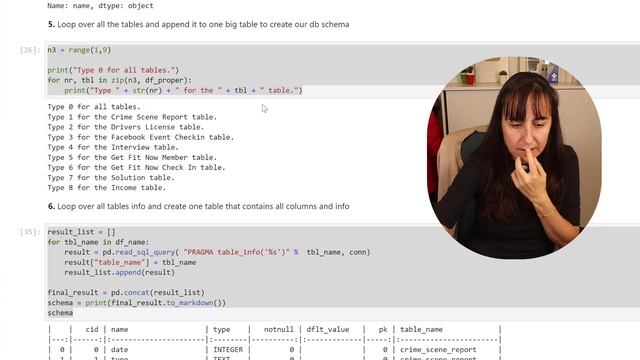The width and height of the screenshot is (640, 360).
Task: Click 'Name: name, dtype: object' output text
Action: pyautogui.click(x=100, y=6)
